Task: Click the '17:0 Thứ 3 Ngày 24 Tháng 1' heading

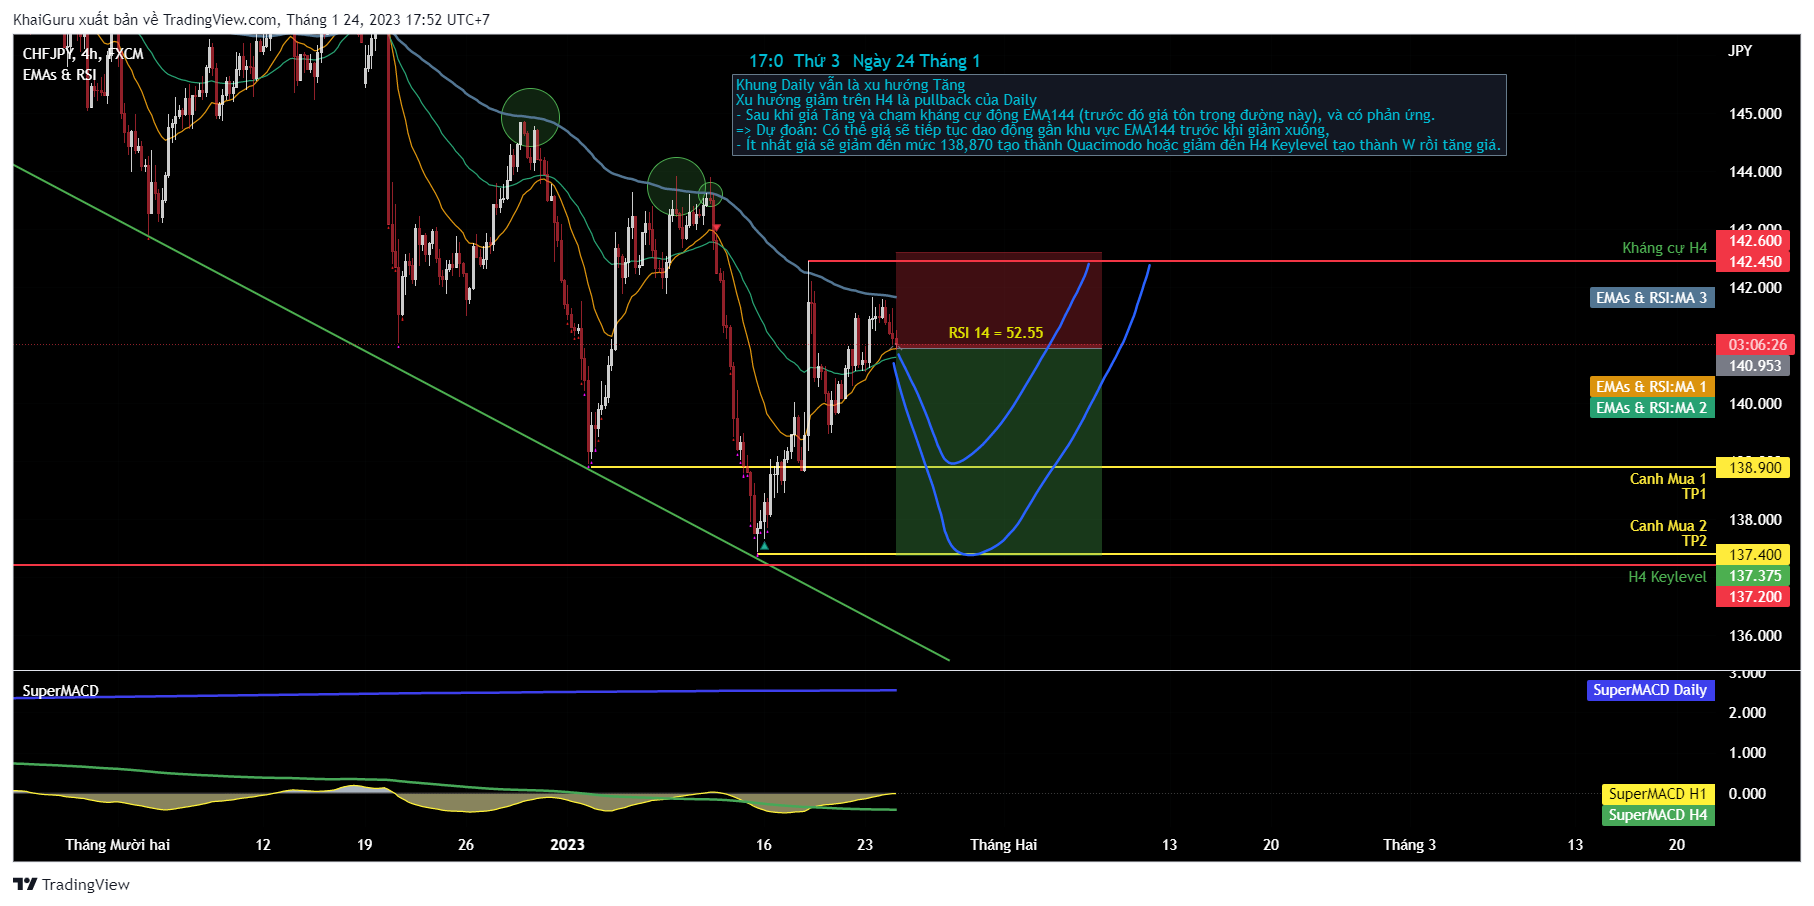Action: pos(865,61)
